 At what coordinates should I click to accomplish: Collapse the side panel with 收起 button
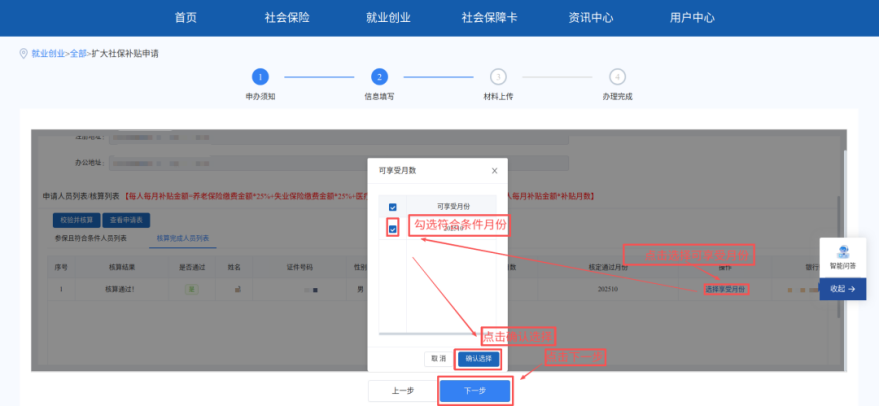pyautogui.click(x=842, y=288)
